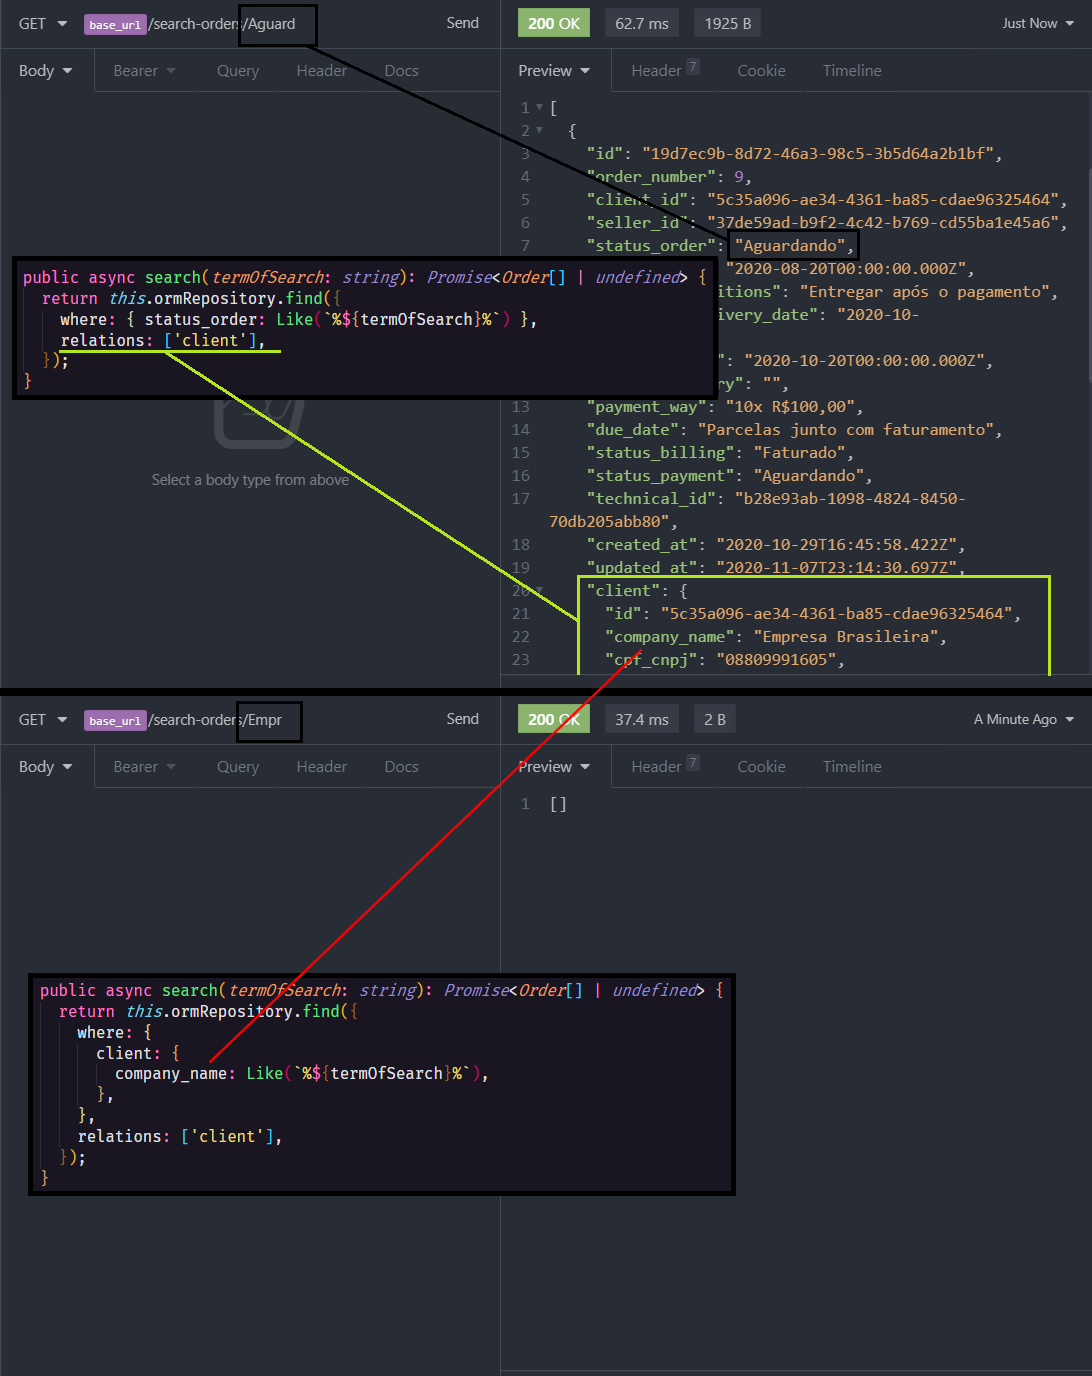1092x1376 pixels.
Task: Click the "Parcelas junto com faturamento" due_date value
Action: click(x=845, y=429)
